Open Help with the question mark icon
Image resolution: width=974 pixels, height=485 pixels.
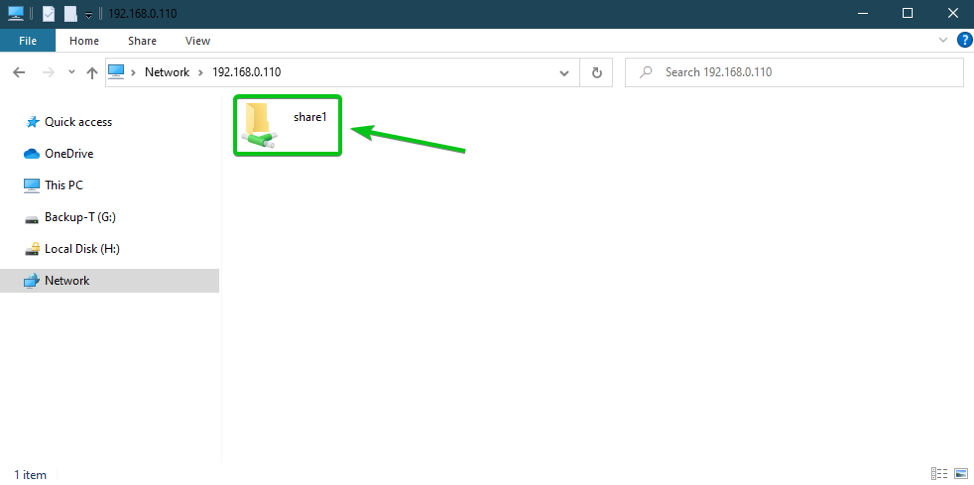964,41
